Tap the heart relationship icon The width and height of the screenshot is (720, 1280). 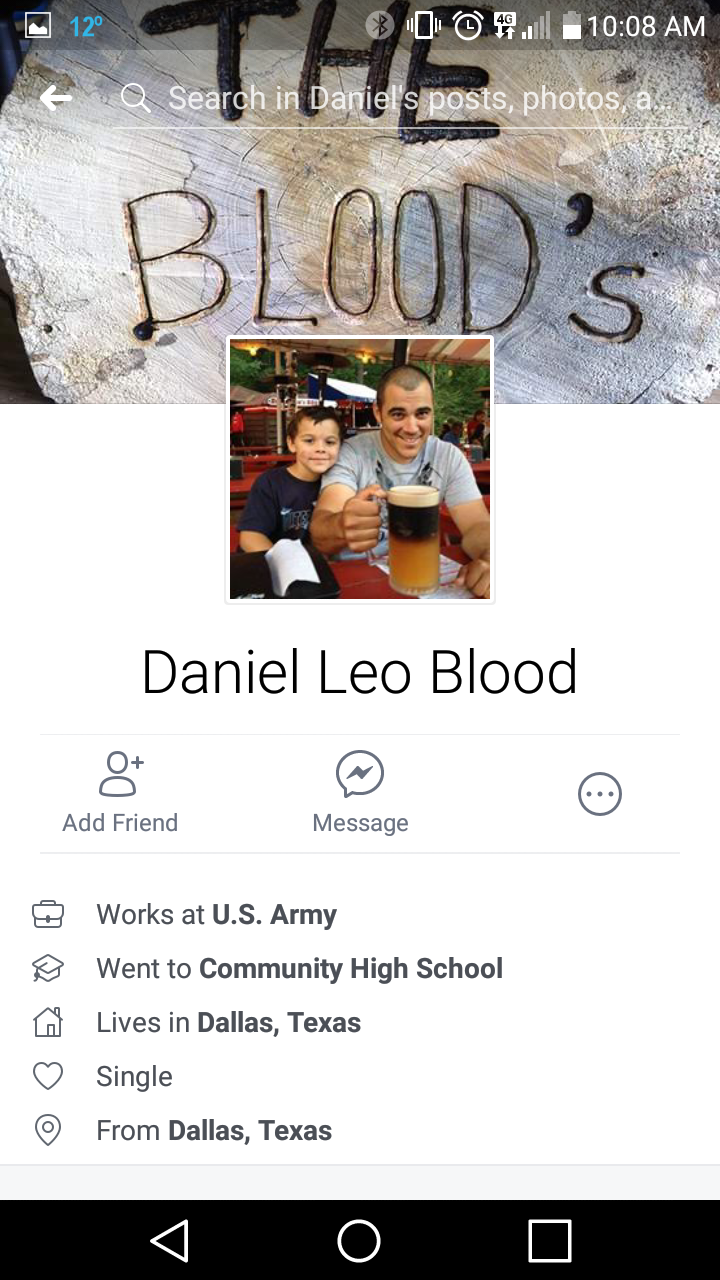coord(48,1076)
